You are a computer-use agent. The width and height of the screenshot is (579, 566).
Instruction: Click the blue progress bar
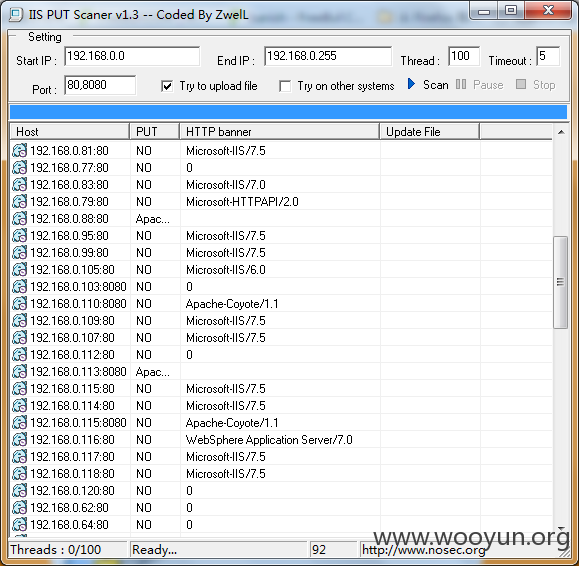tap(288, 112)
